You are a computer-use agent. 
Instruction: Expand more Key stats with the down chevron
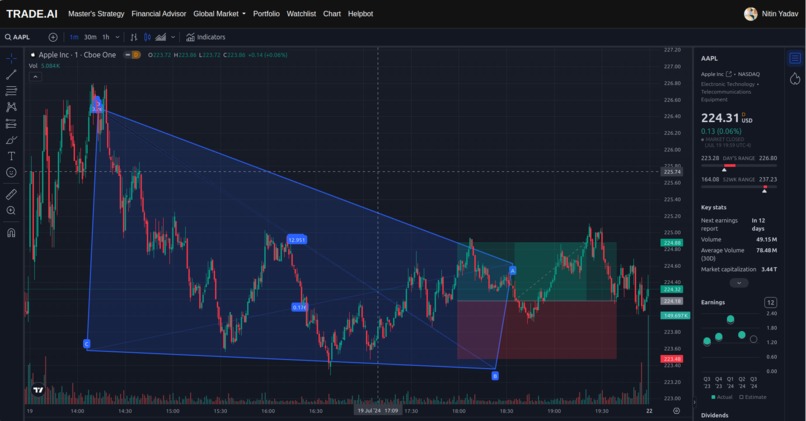click(739, 283)
